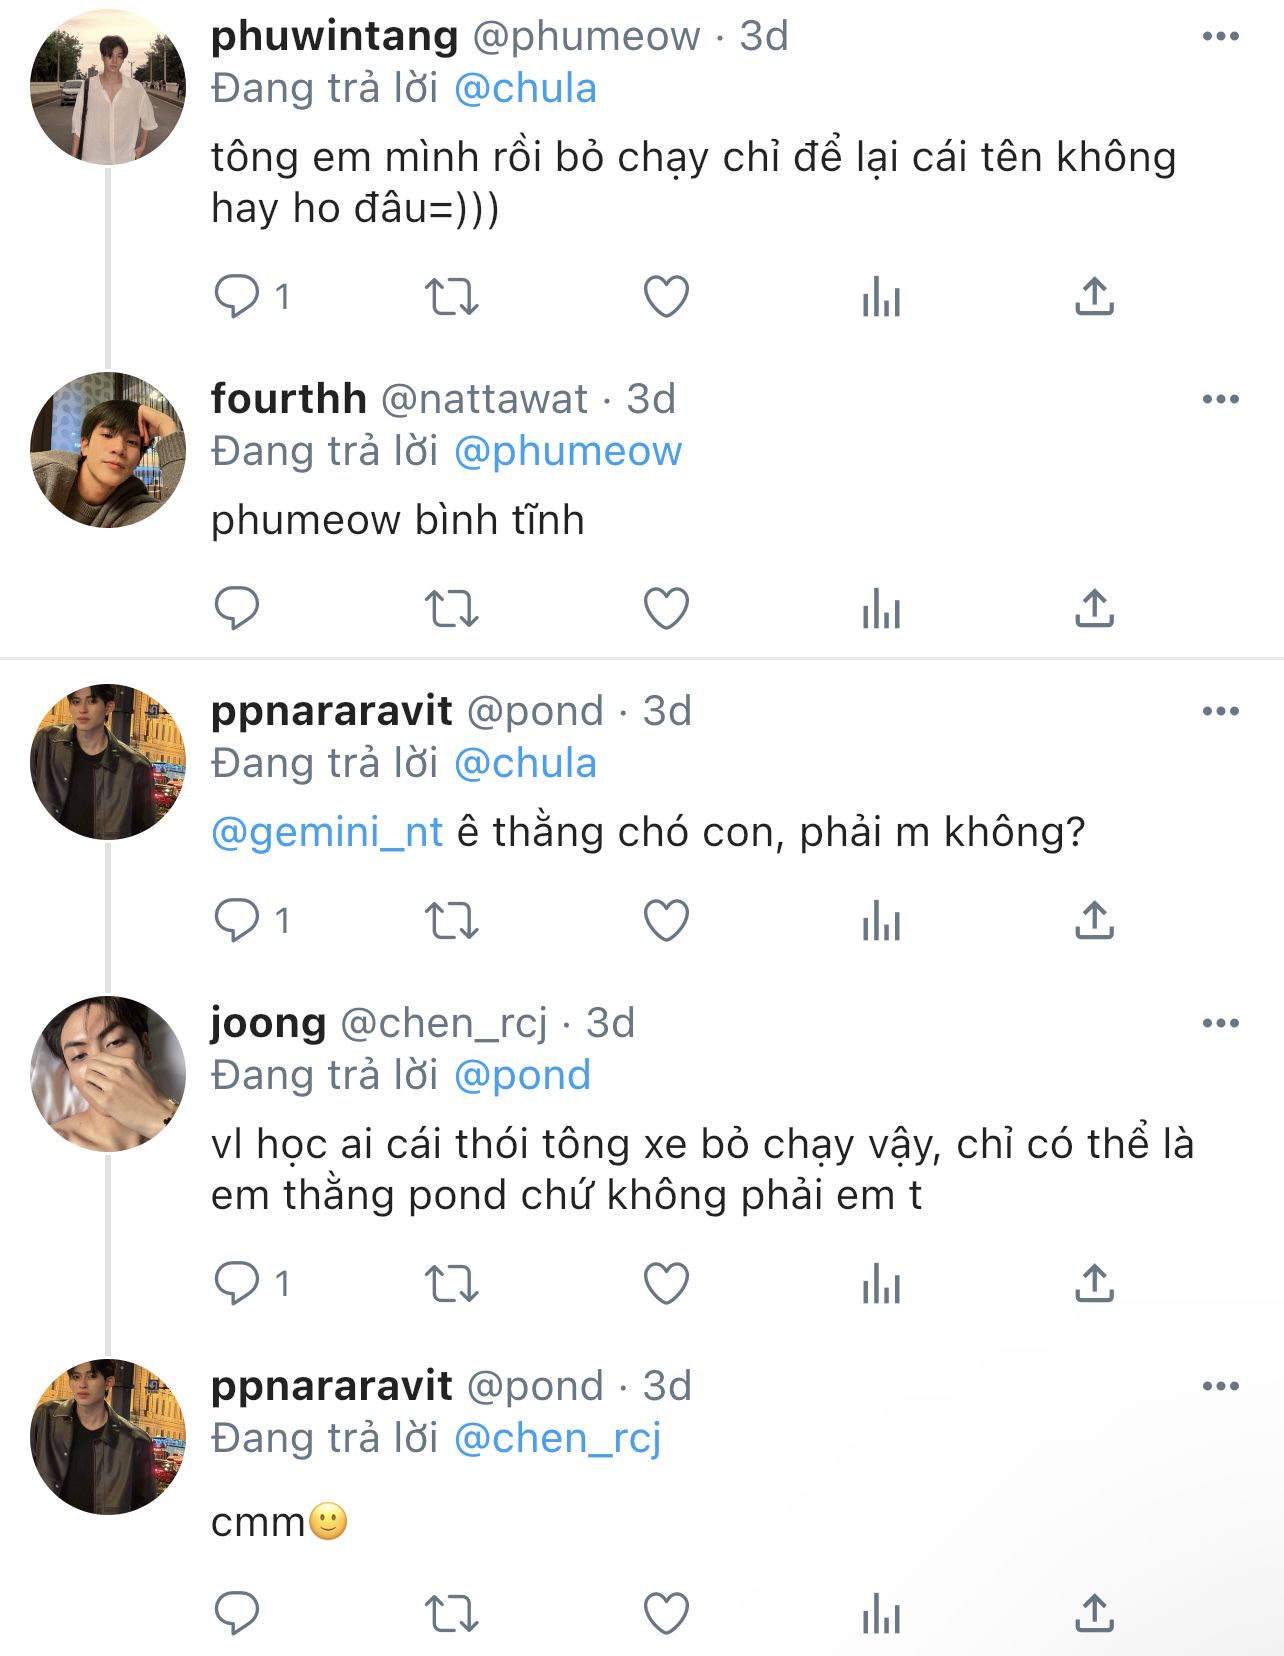Open @chen_rcj link in ppnararavit's last reply
Image resolution: width=1284 pixels, height=1656 pixels.
pos(557,1439)
